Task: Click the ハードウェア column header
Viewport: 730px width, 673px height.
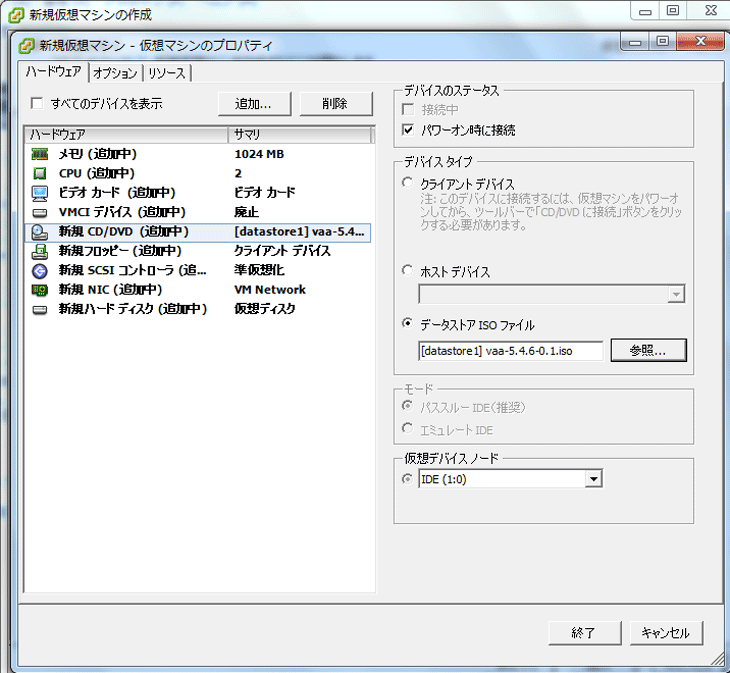Action: 126,135
